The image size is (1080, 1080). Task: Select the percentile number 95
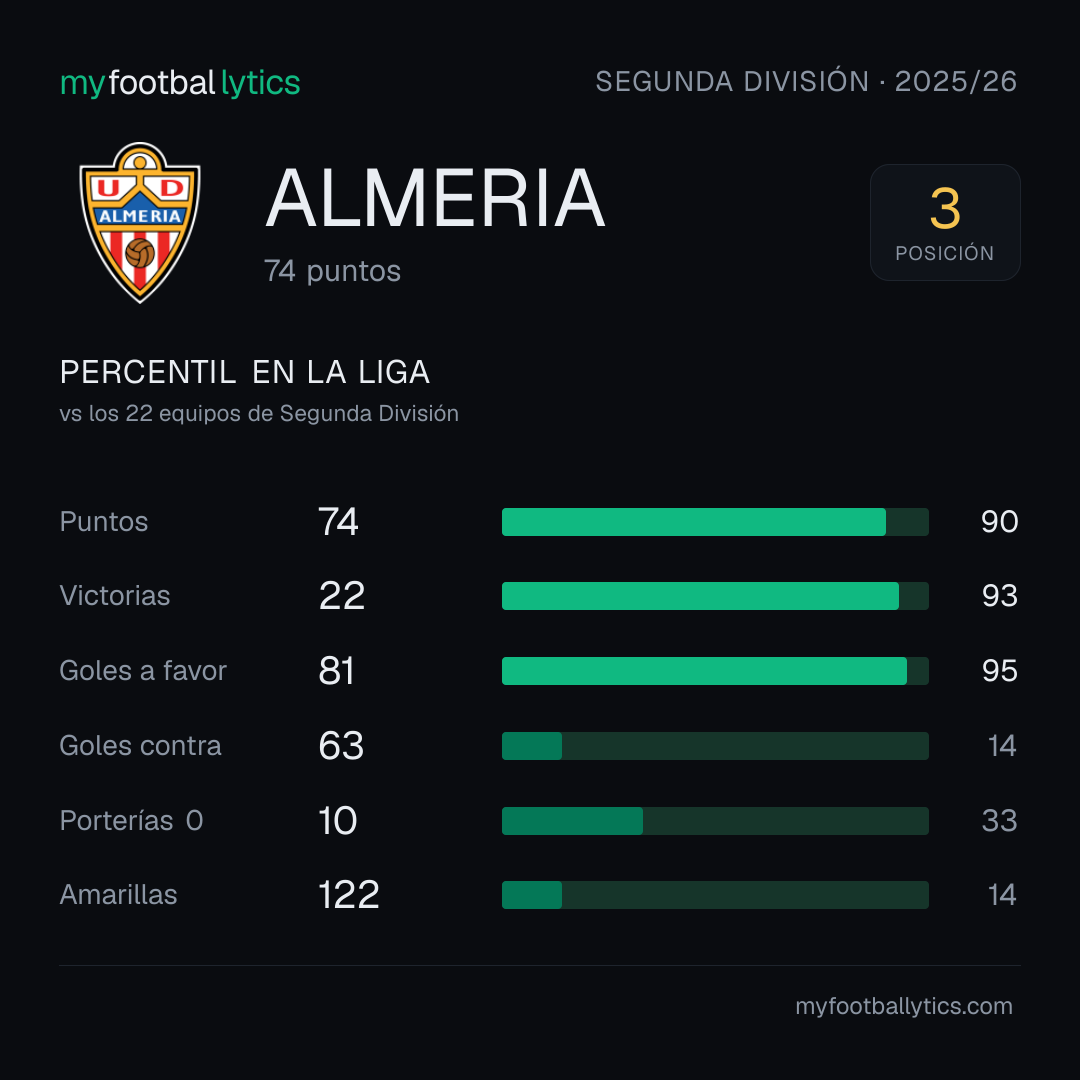click(x=999, y=671)
